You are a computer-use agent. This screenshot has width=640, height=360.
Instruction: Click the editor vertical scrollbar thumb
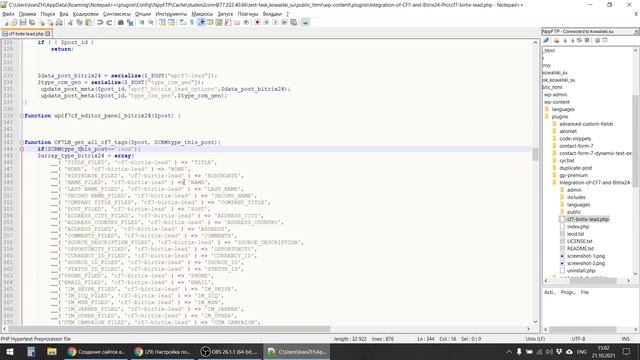coord(535,154)
